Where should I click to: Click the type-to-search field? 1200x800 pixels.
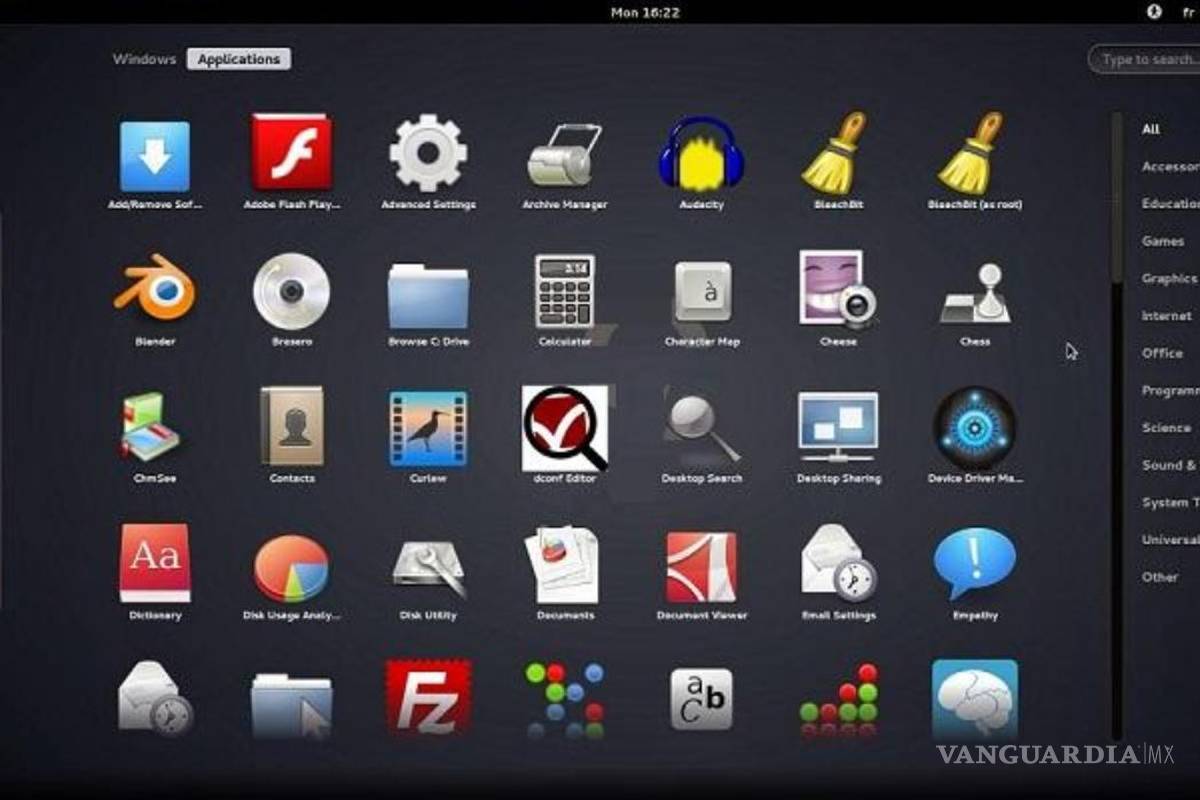[x=1148, y=60]
